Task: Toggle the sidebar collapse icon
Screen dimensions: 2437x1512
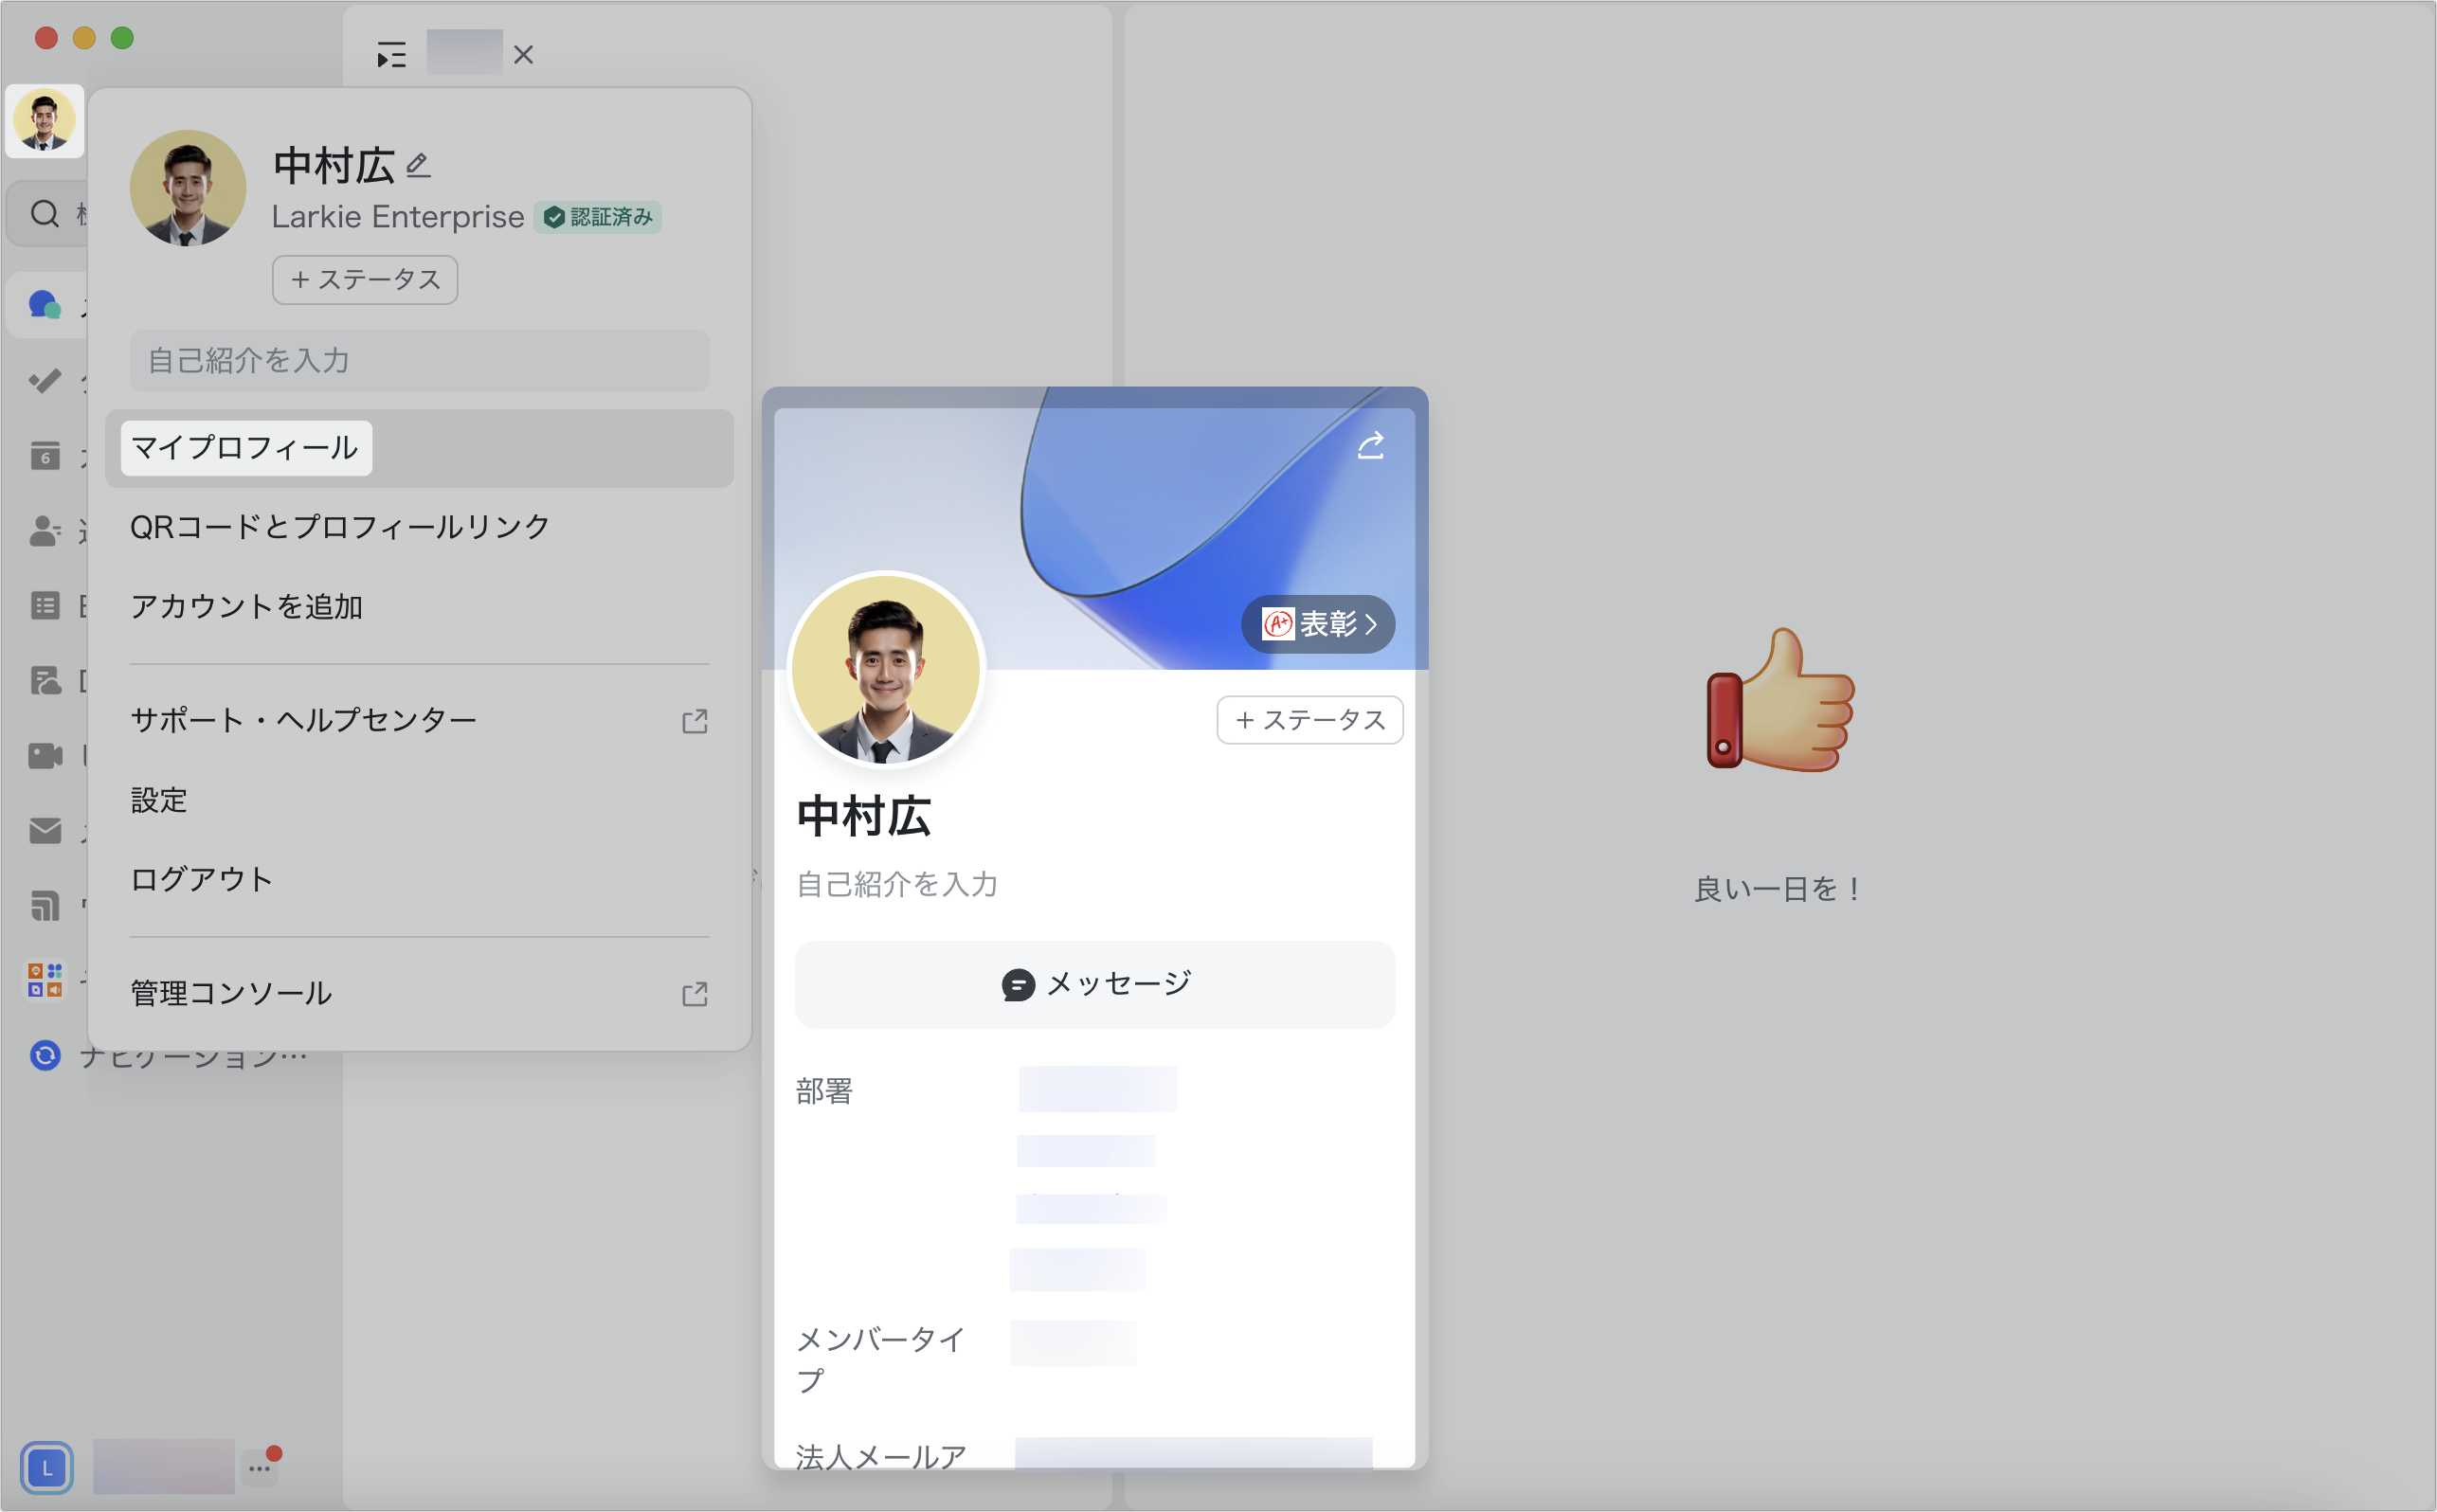Action: (391, 54)
